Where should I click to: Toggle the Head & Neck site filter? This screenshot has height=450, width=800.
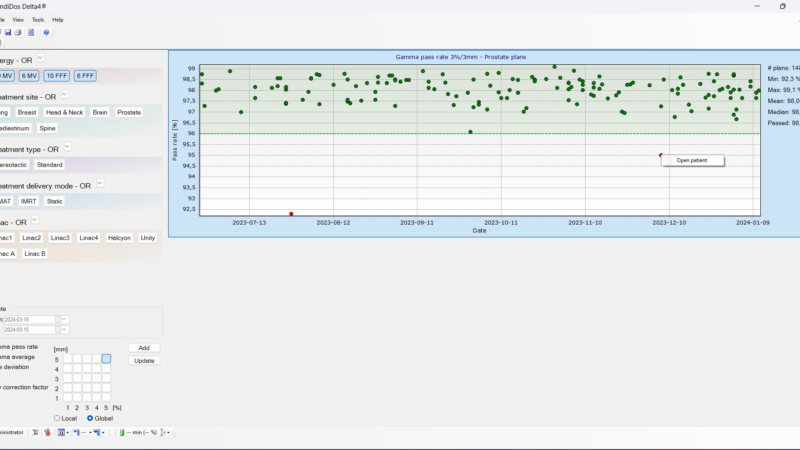[x=64, y=112]
